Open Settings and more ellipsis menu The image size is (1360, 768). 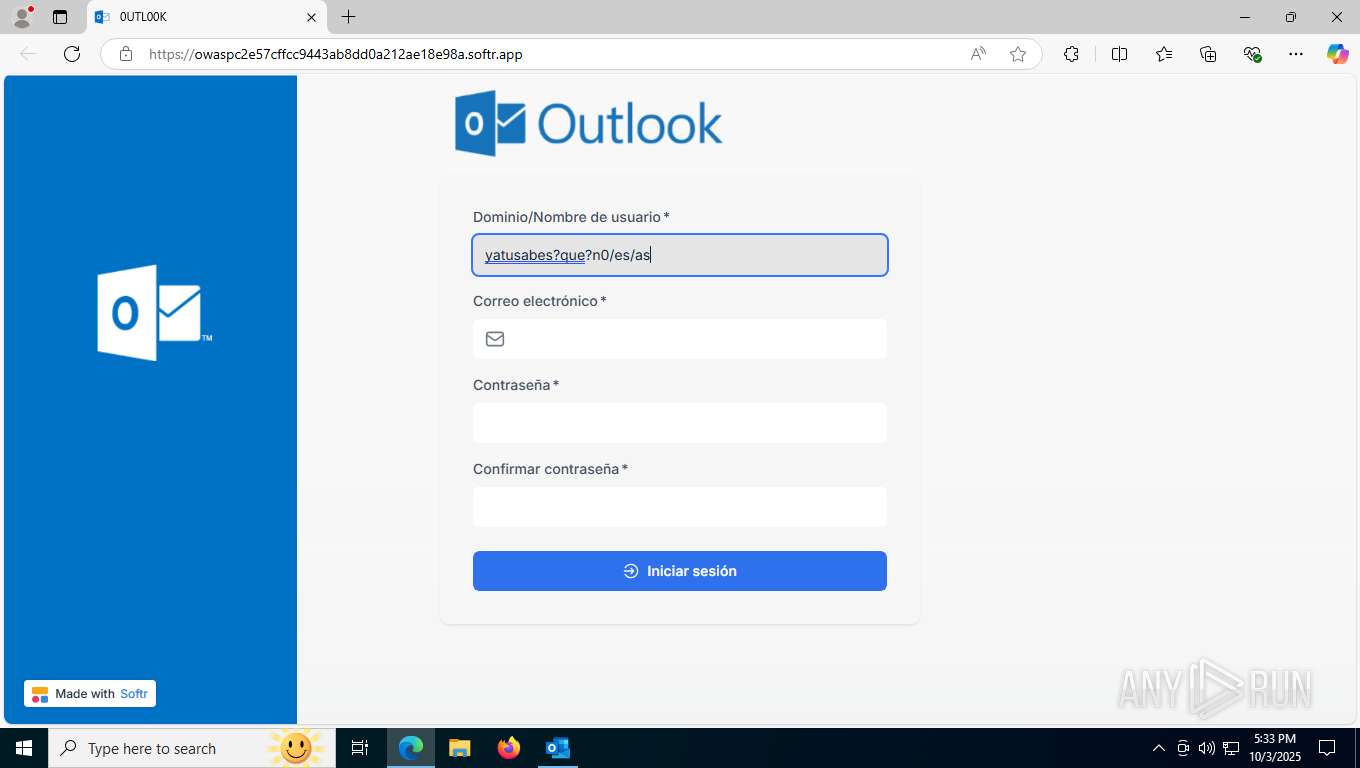[1296, 54]
